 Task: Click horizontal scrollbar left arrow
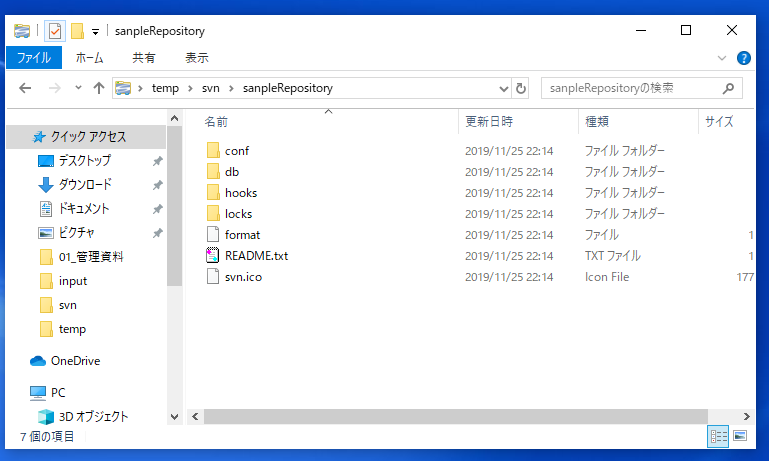(195, 416)
